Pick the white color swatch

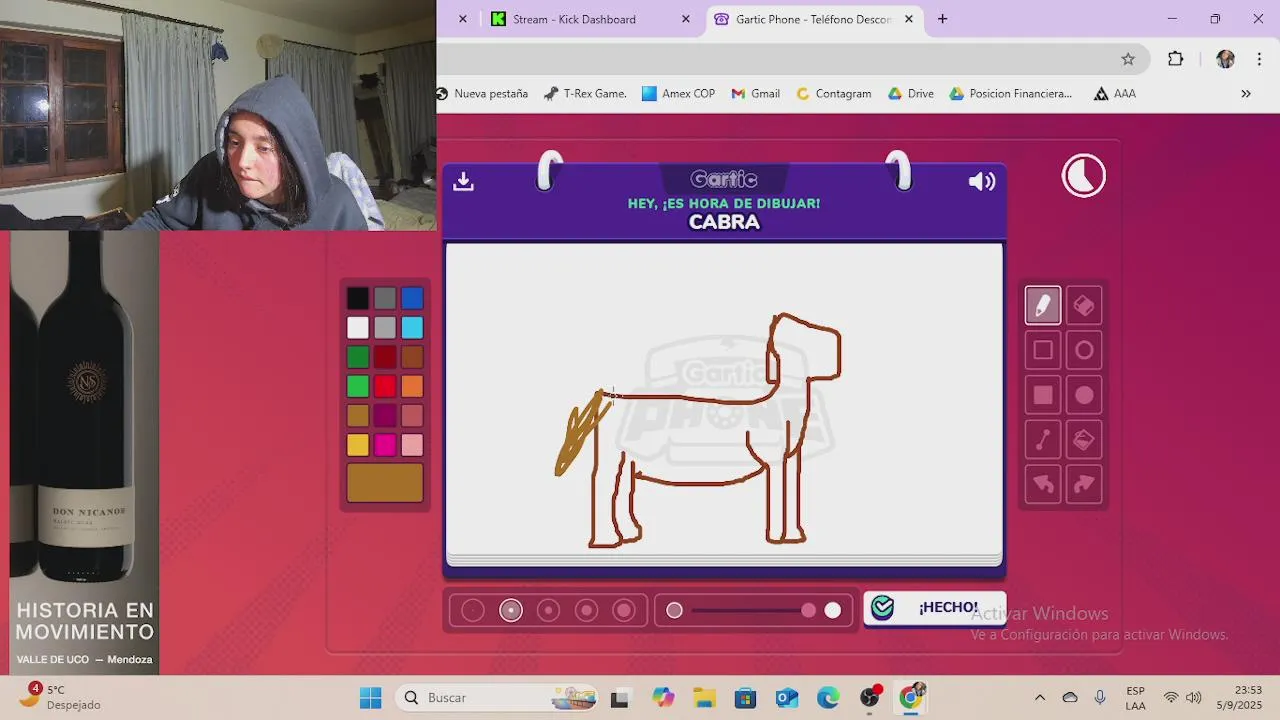[358, 327]
